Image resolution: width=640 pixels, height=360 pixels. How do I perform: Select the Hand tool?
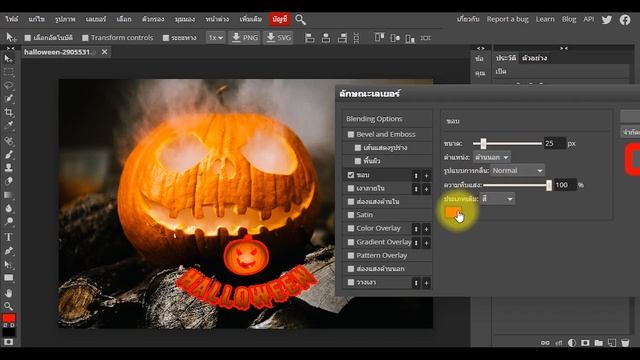(8, 293)
